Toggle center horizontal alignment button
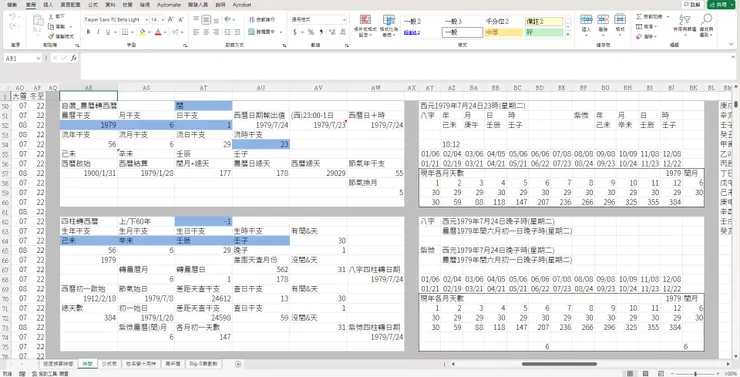The image size is (740, 377). 206,32
